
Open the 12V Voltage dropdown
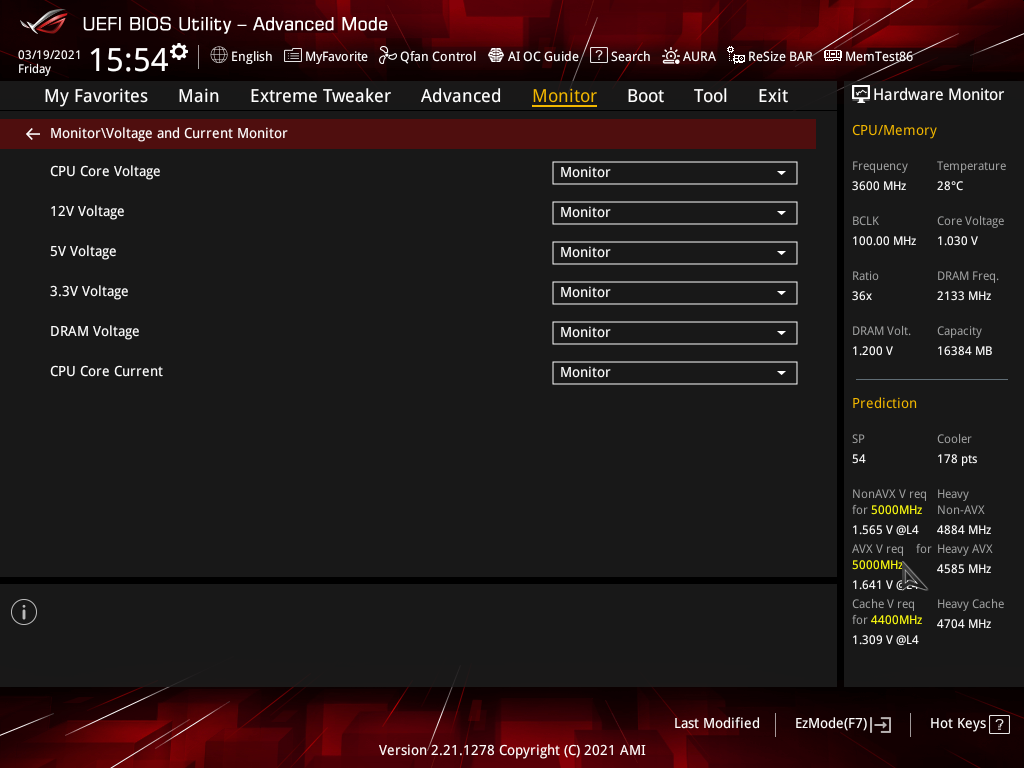pos(675,213)
